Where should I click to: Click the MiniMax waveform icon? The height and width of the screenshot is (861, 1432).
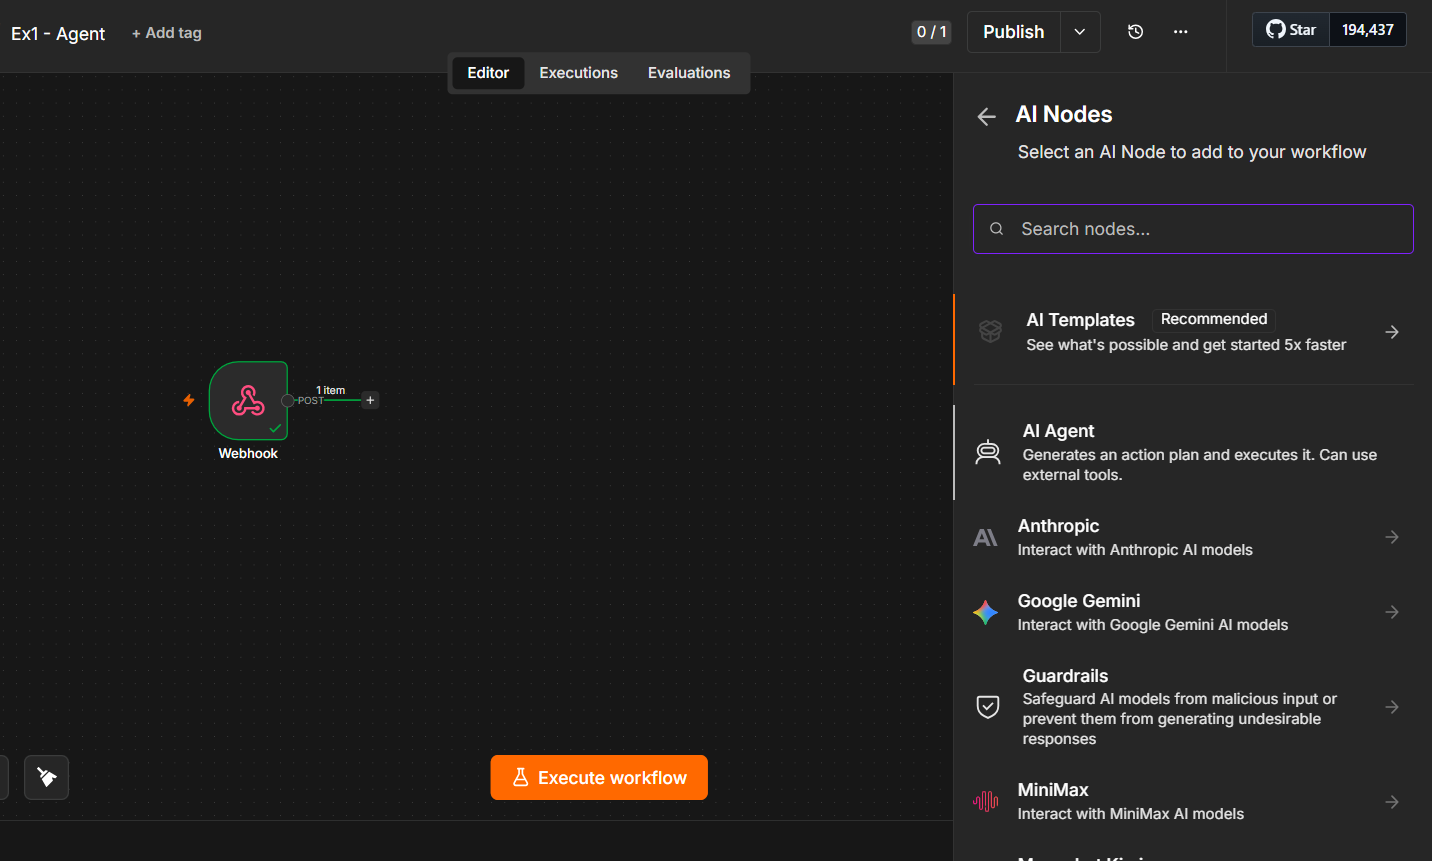point(985,801)
